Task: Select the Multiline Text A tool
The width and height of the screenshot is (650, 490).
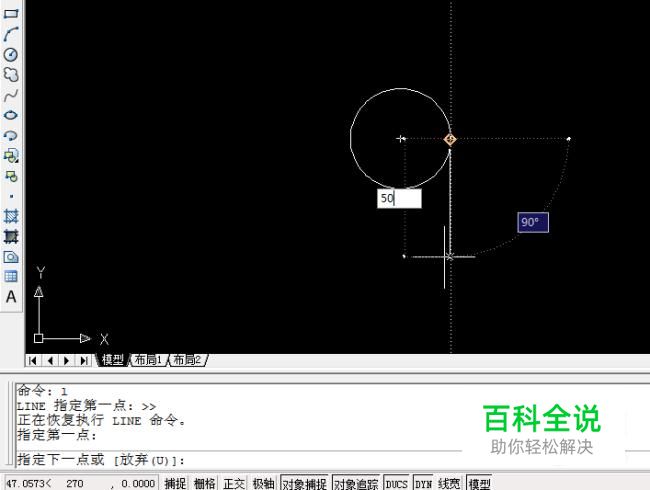Action: point(11,297)
